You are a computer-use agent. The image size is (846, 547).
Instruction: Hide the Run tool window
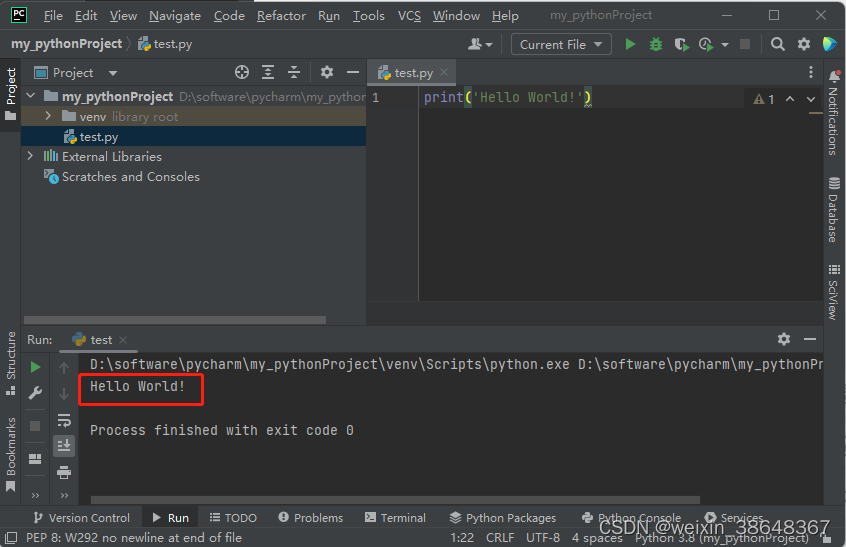click(810, 339)
